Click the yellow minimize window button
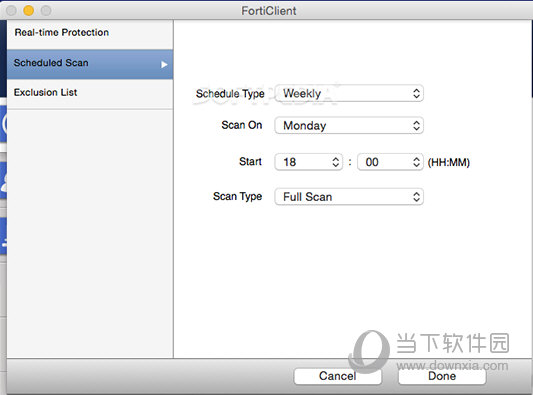The width and height of the screenshot is (533, 395). click(x=29, y=11)
